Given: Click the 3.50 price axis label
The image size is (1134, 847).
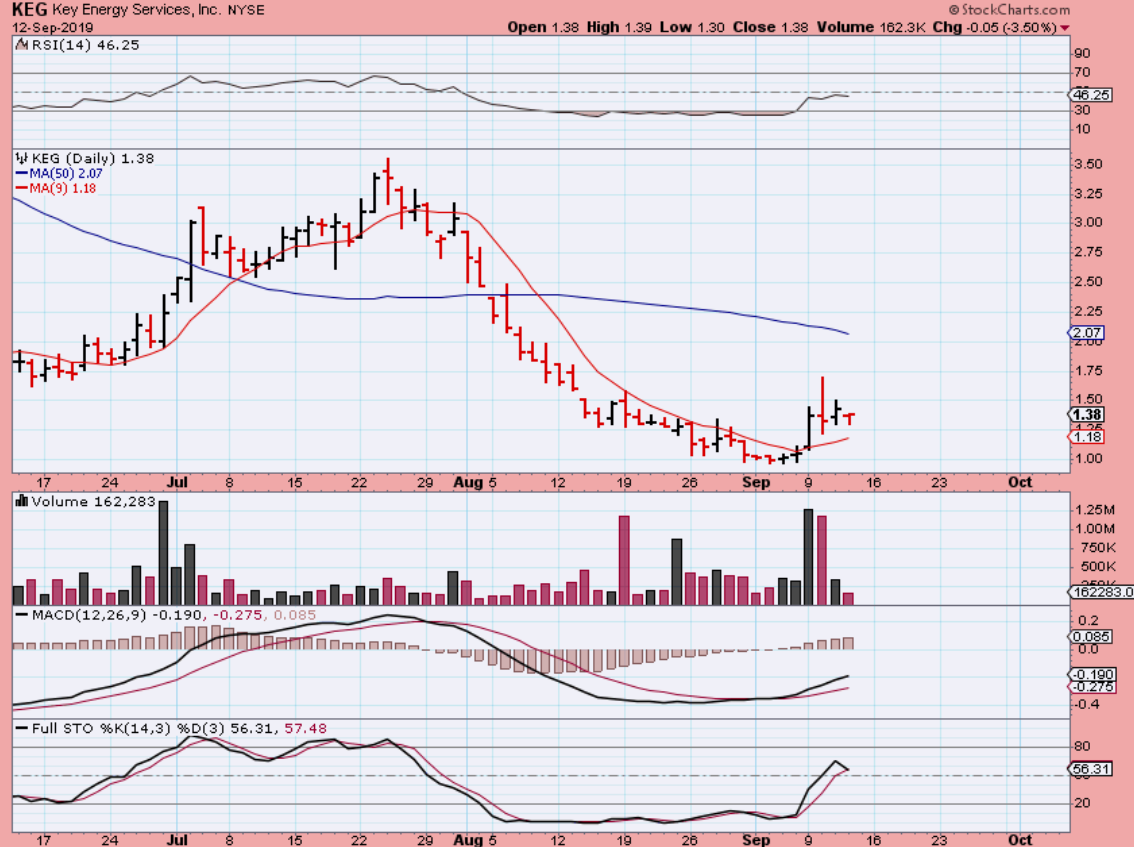Looking at the screenshot, I should pos(1088,164).
